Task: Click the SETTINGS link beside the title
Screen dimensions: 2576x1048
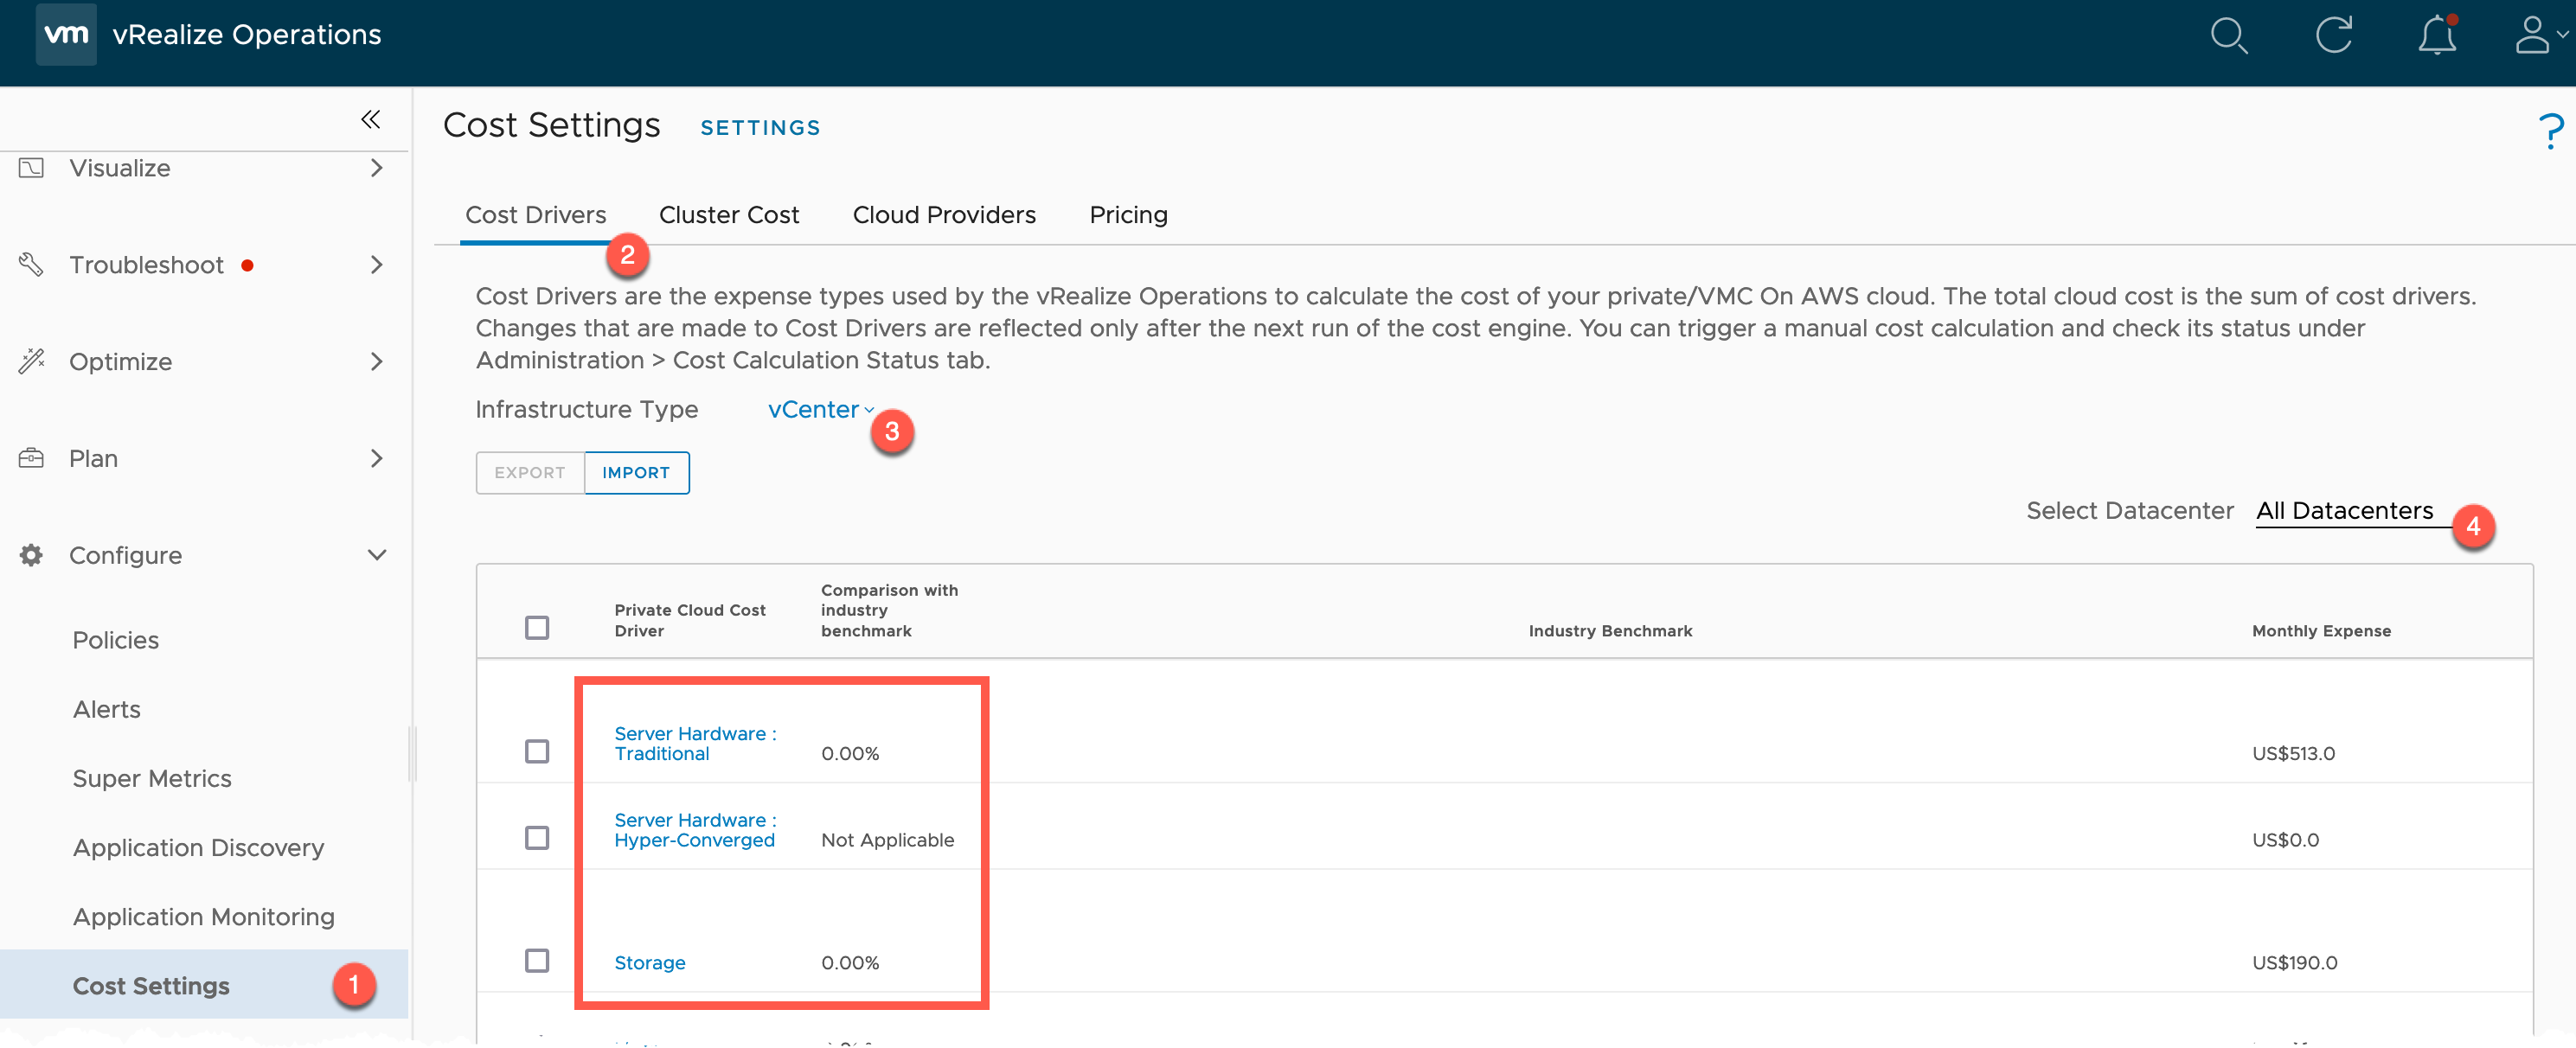Action: tap(760, 128)
